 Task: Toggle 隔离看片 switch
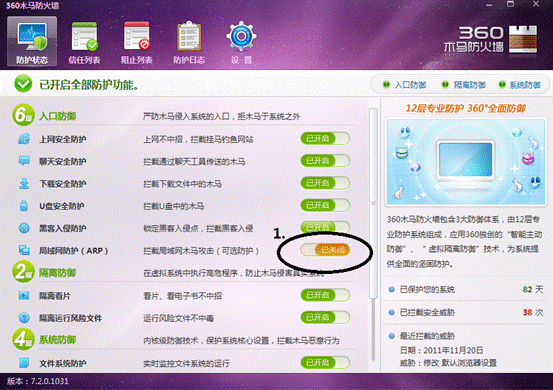coord(325,295)
